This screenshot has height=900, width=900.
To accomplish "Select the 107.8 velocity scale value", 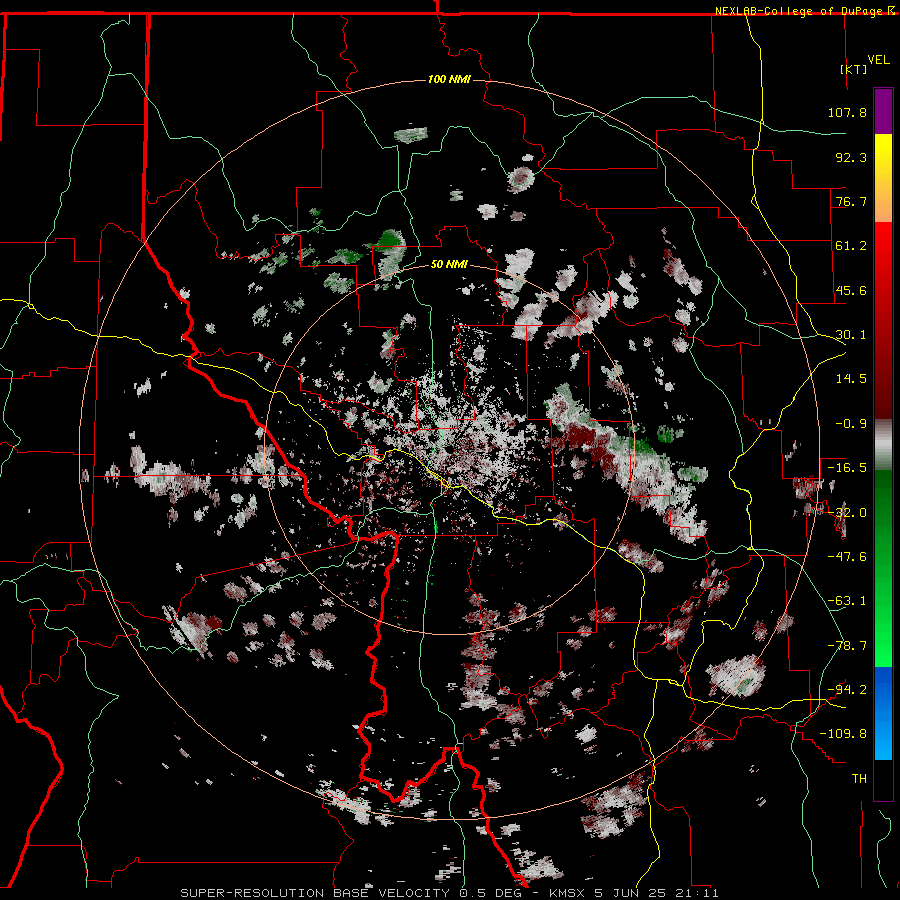I will click(847, 112).
